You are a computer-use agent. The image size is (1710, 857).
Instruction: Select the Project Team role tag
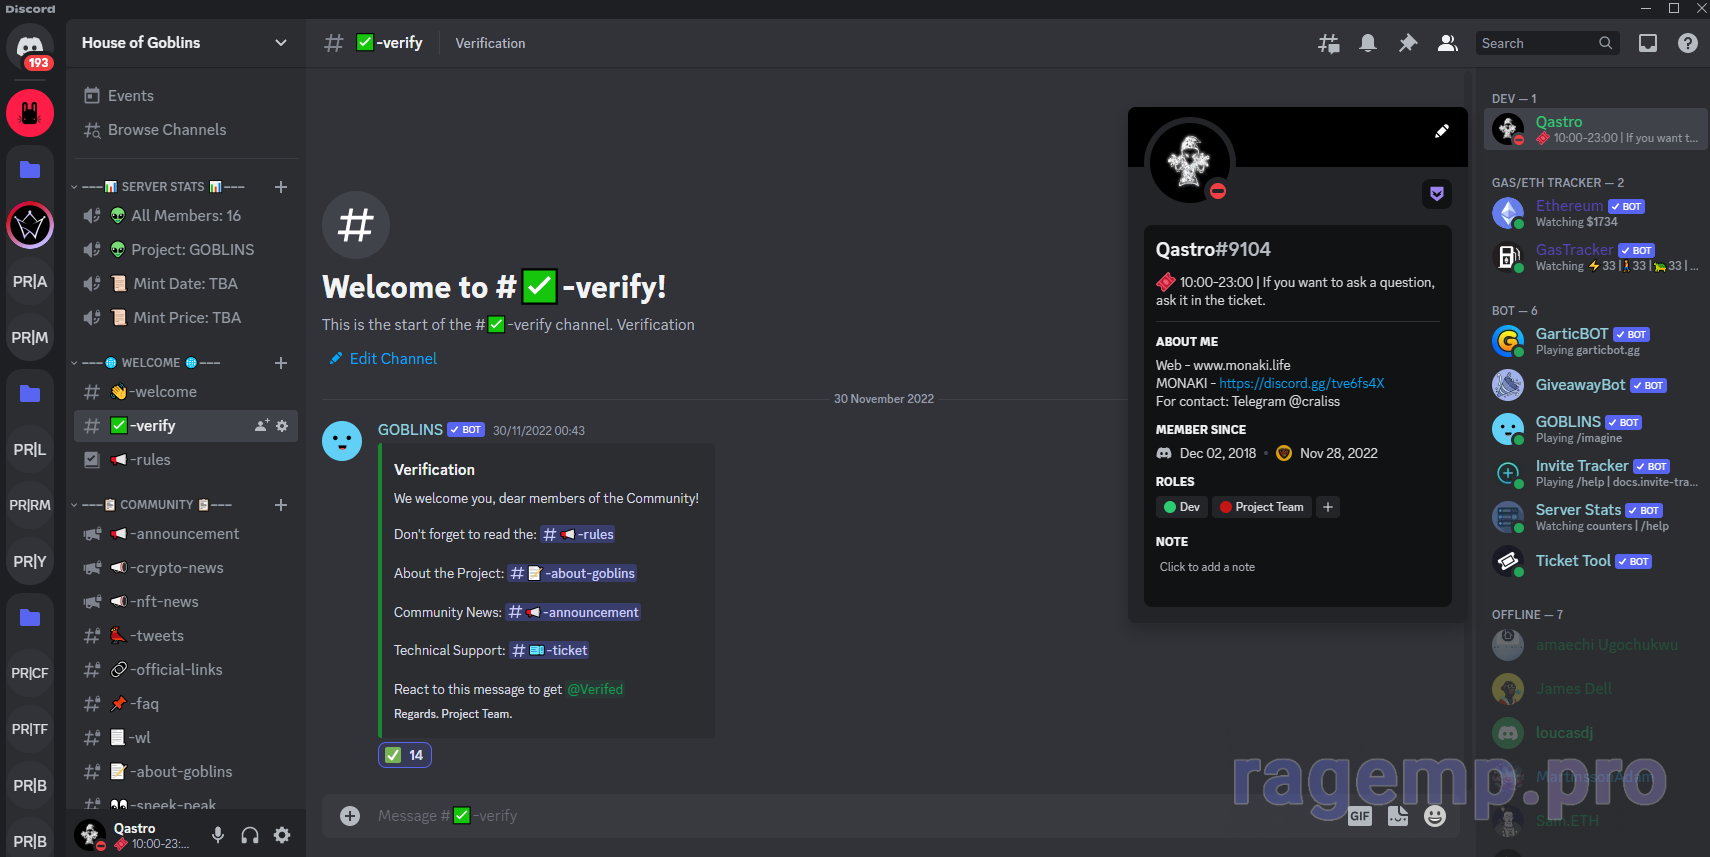point(1262,507)
